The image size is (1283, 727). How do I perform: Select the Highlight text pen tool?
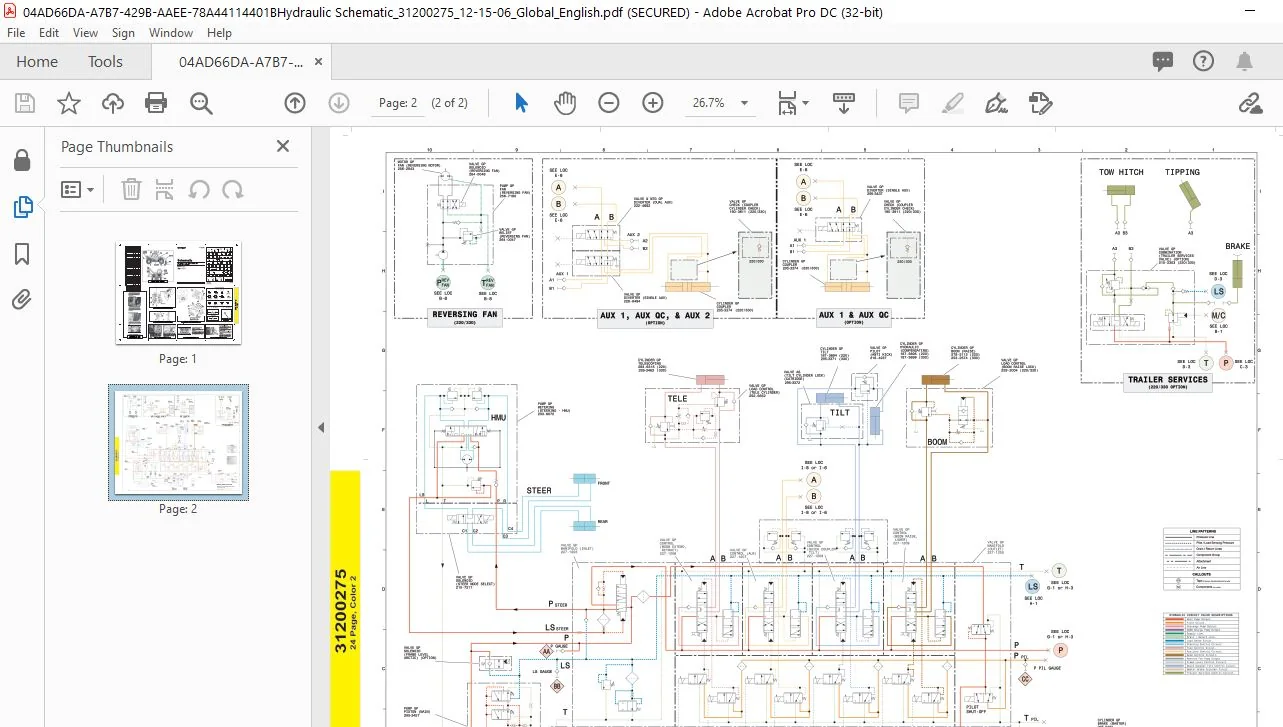click(952, 103)
